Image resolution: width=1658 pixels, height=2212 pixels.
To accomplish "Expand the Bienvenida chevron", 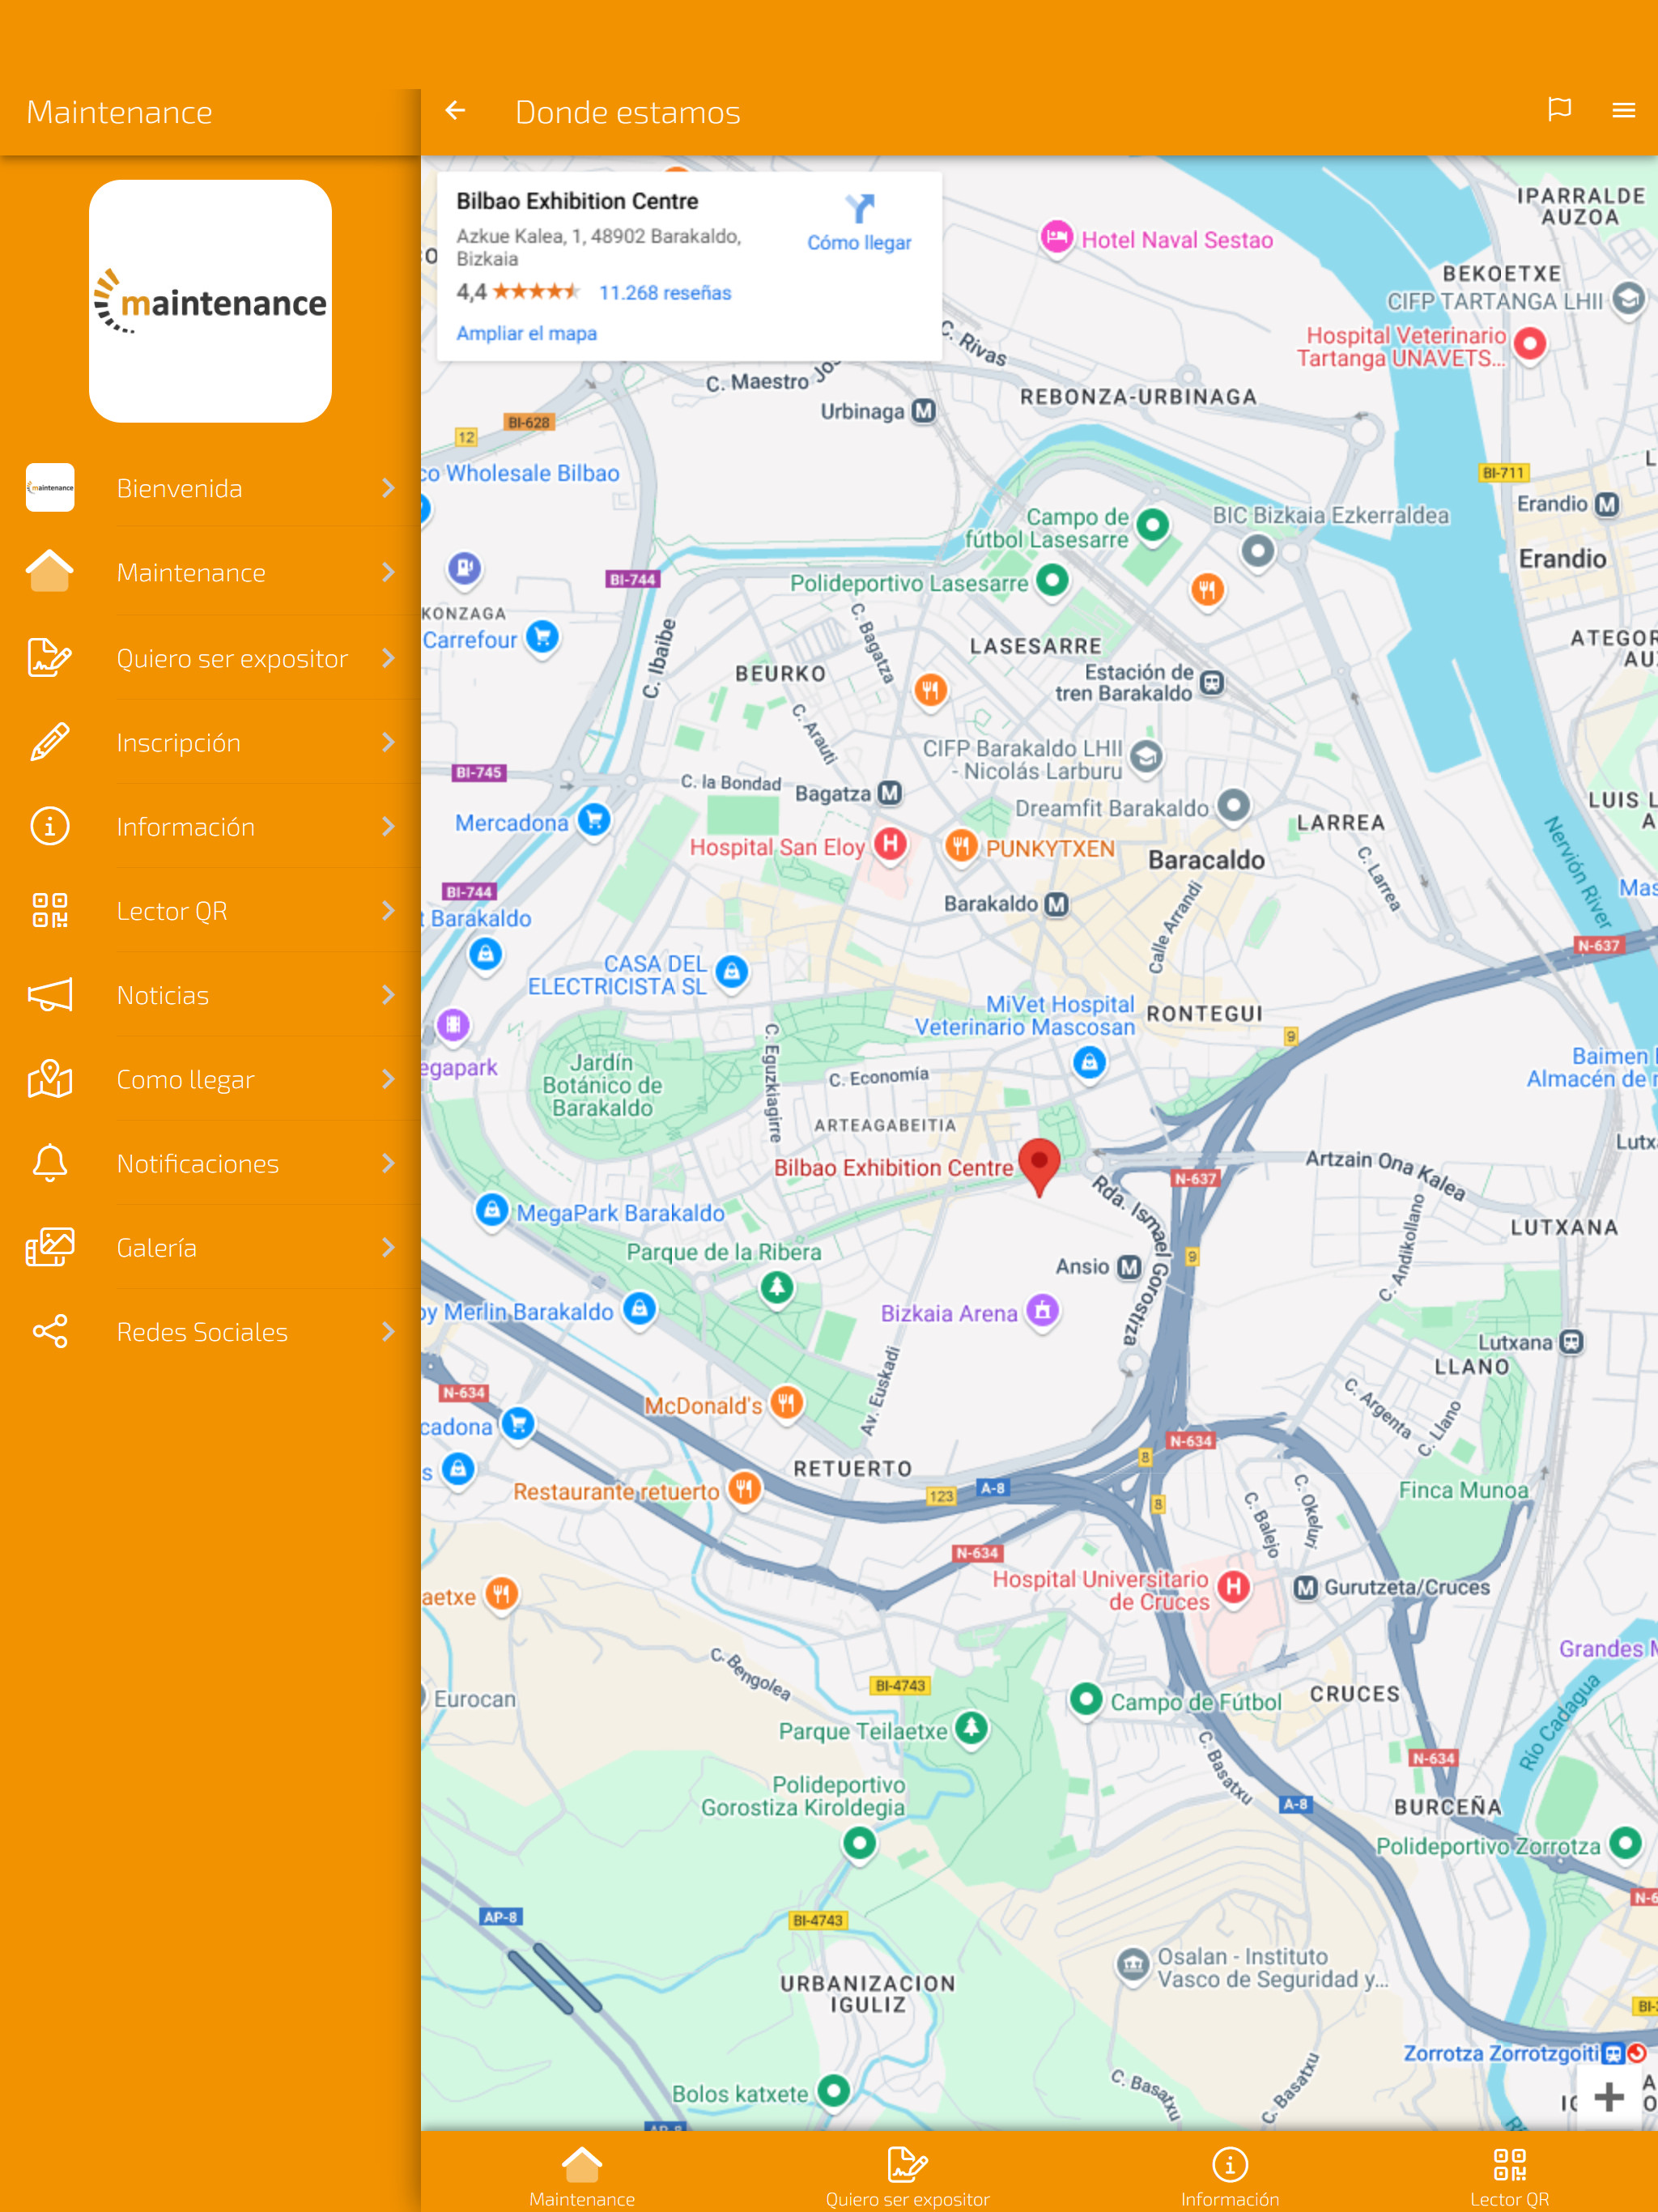I will [388, 488].
